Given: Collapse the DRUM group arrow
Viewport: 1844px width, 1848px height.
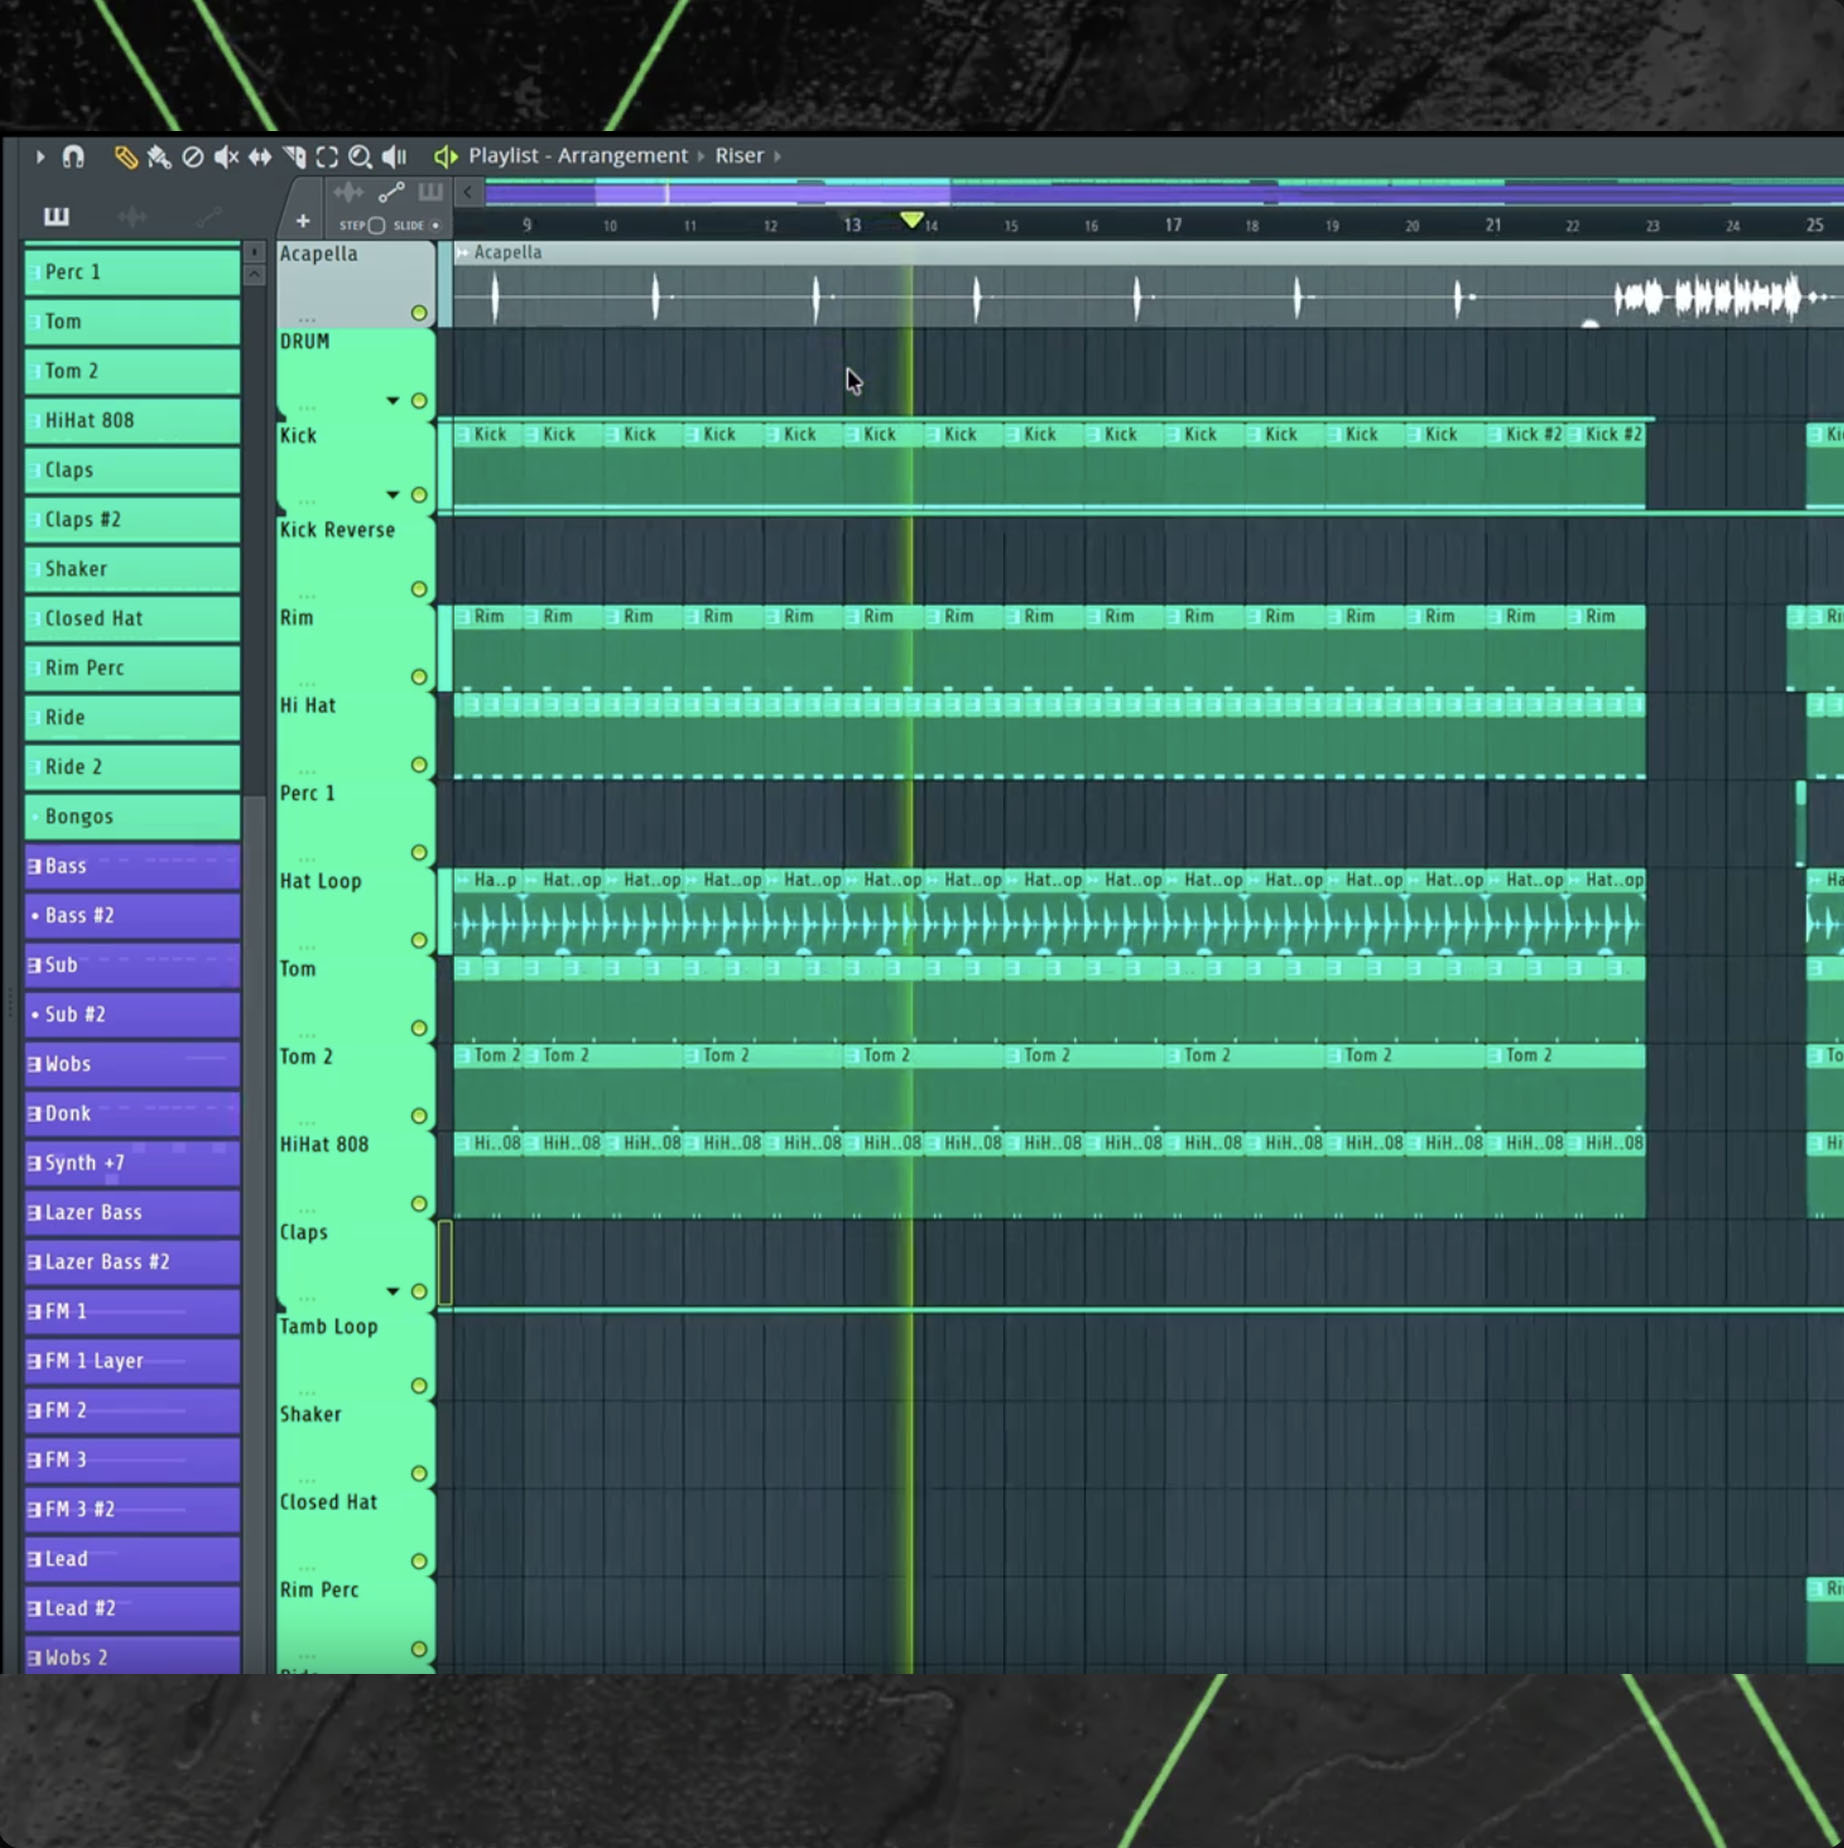Looking at the screenshot, I should (x=393, y=401).
